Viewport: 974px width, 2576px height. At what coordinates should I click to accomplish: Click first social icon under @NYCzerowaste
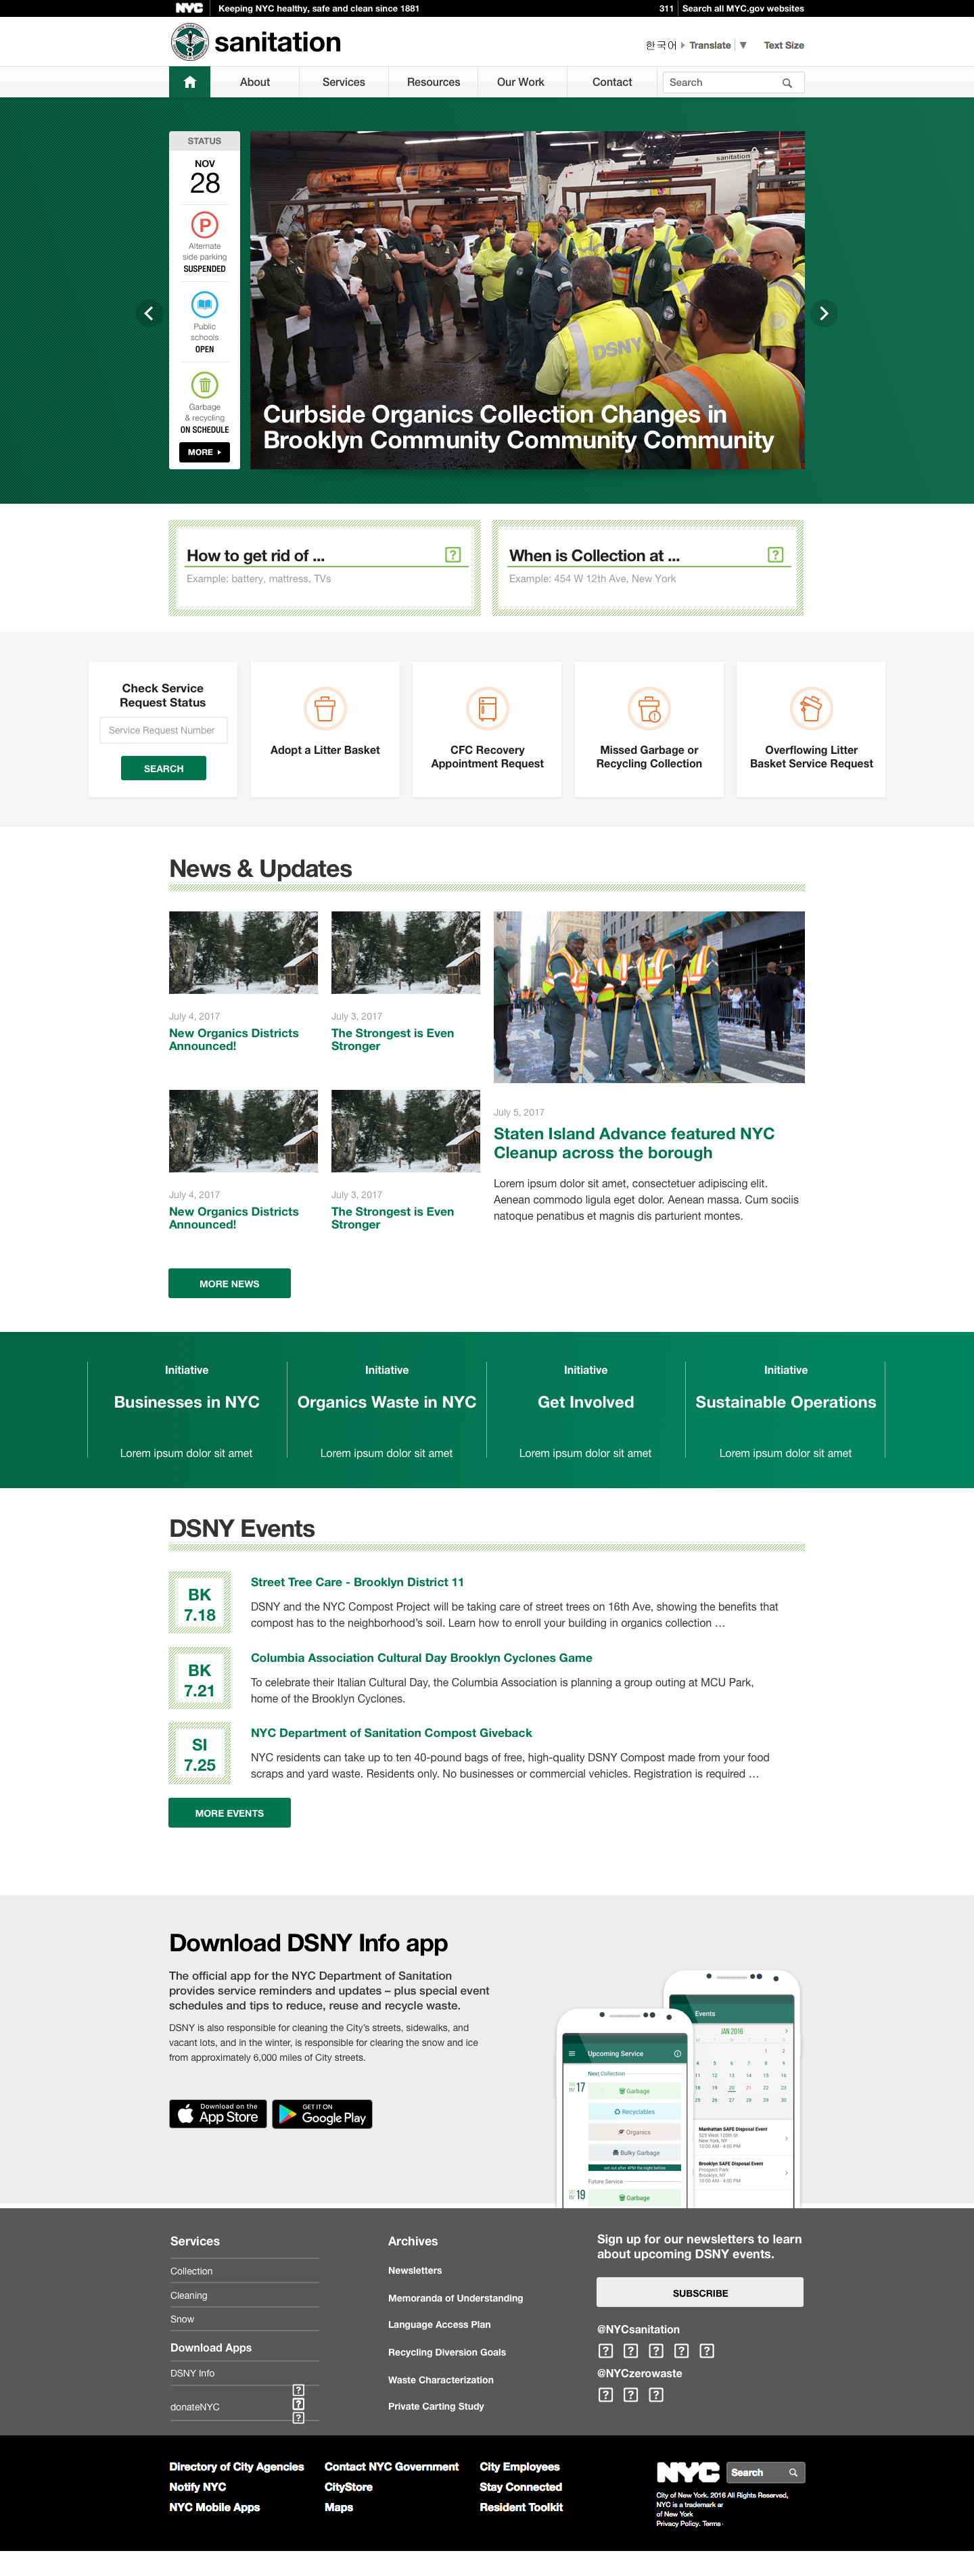click(x=605, y=2395)
